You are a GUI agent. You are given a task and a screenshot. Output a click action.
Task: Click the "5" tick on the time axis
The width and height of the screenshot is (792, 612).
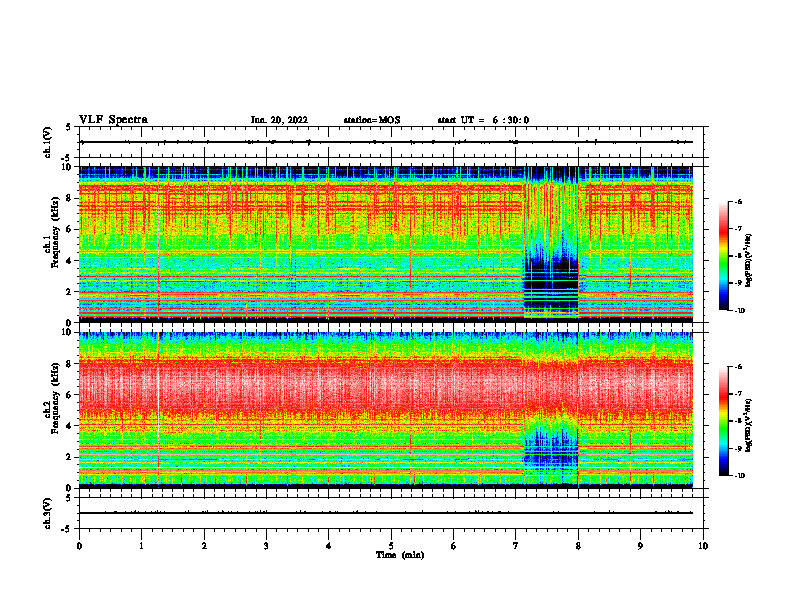391,546
